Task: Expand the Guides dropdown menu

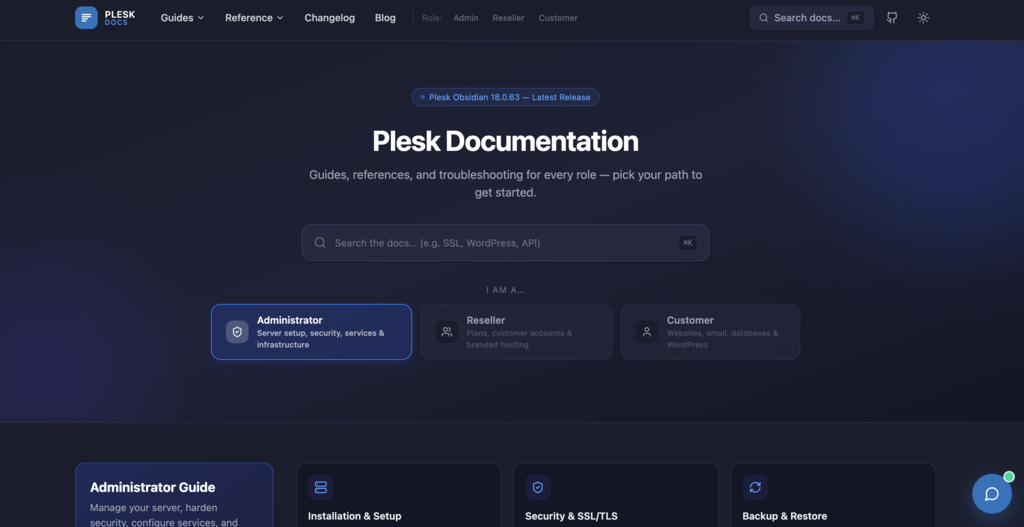Action: coord(182,18)
